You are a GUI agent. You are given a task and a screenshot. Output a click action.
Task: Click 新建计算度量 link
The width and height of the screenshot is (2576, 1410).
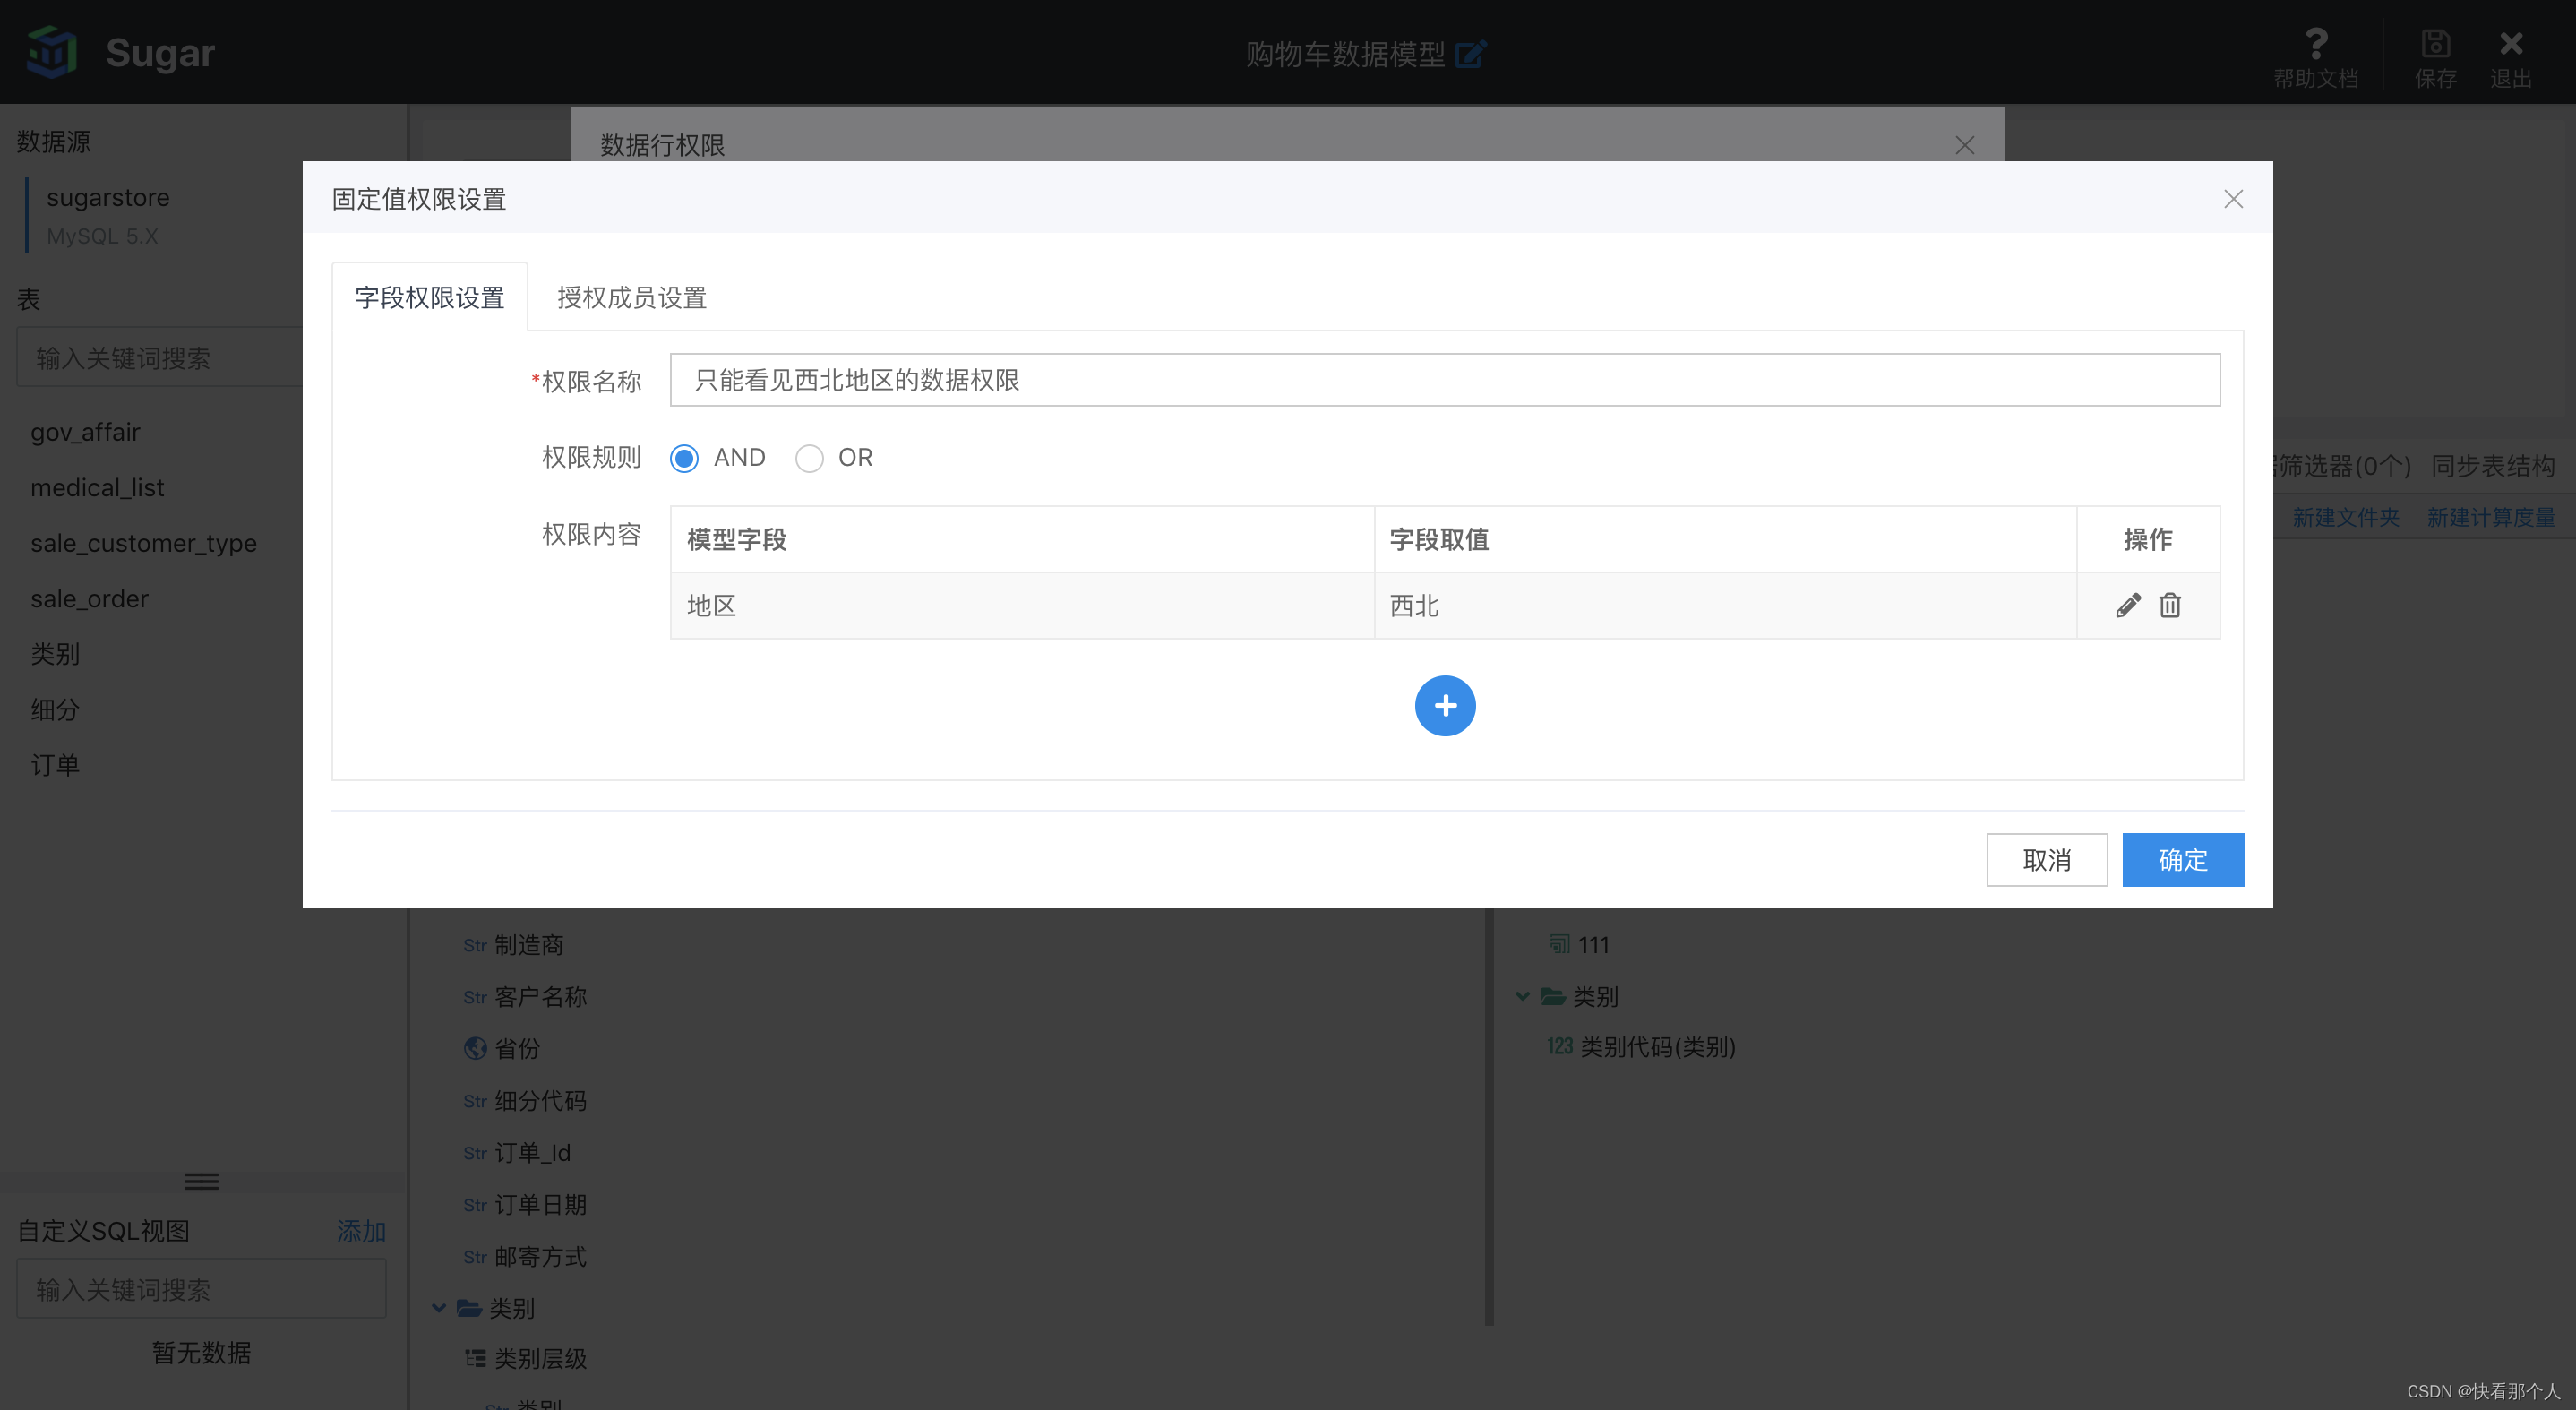click(2491, 517)
